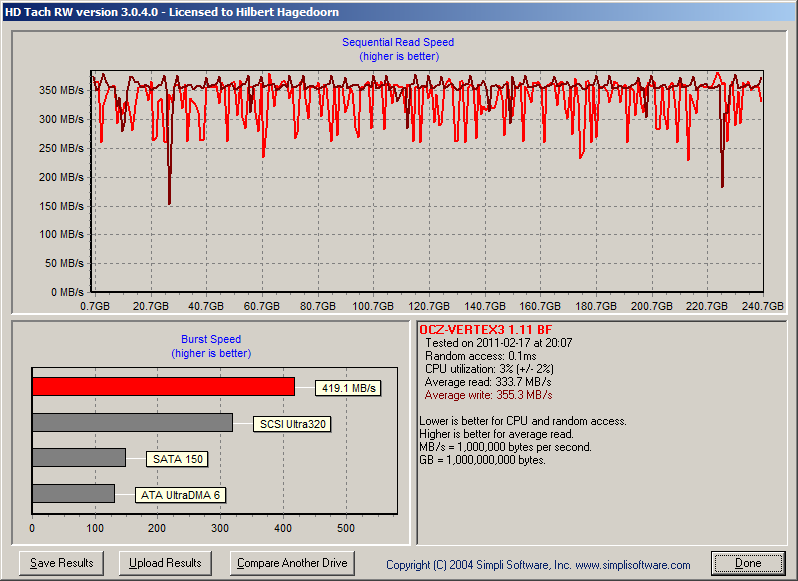Click the Average read 333.7 MB/s line
This screenshot has width=798, height=581.
[487, 382]
